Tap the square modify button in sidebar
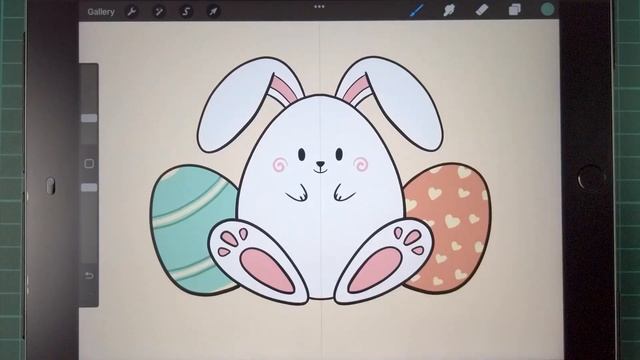 click(89, 164)
